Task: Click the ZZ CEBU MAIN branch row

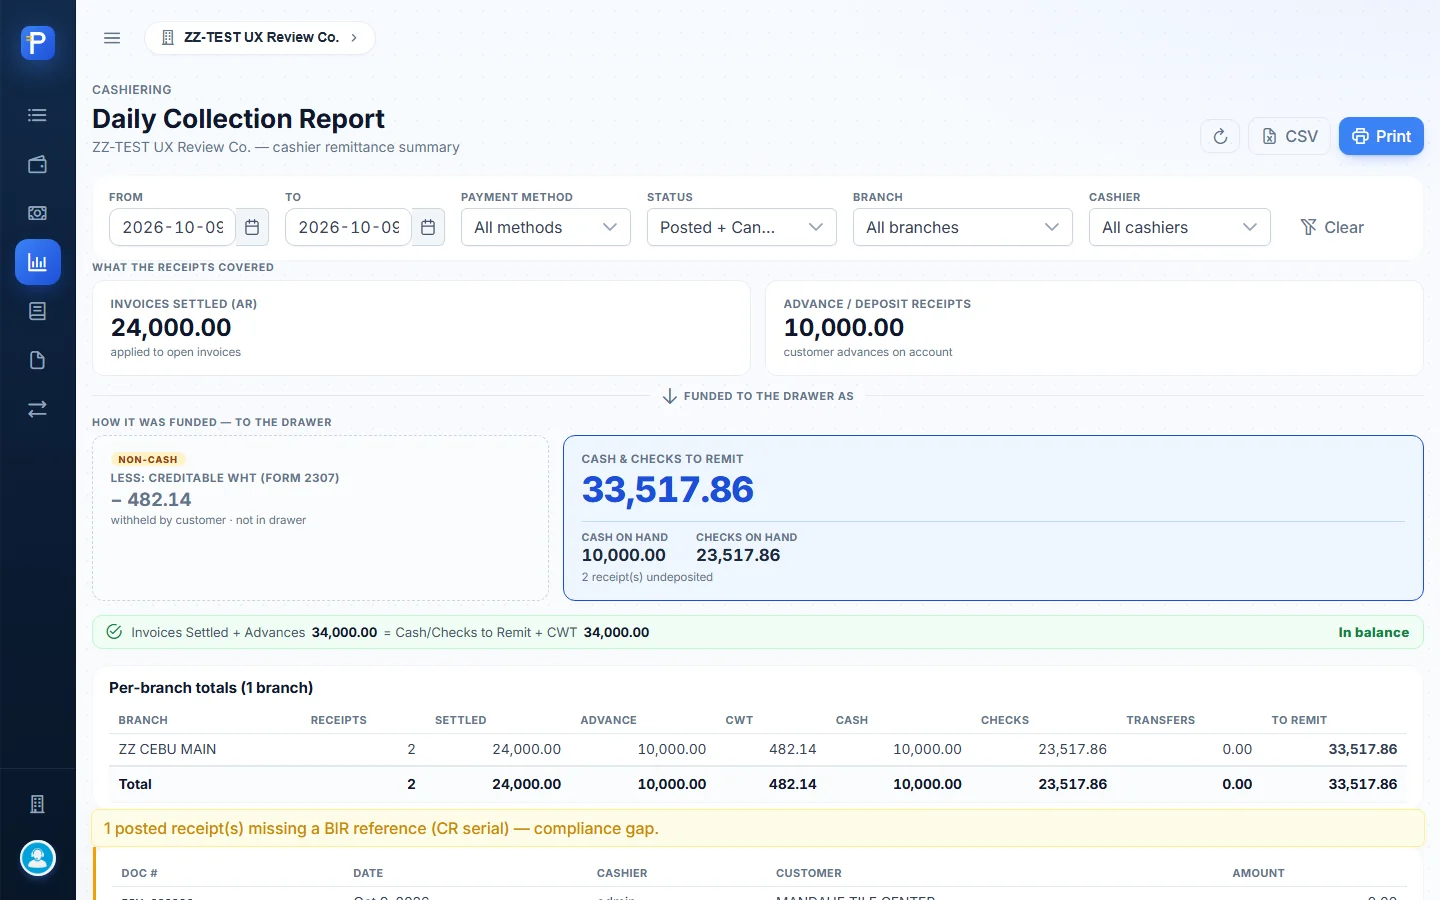Action: (x=757, y=749)
